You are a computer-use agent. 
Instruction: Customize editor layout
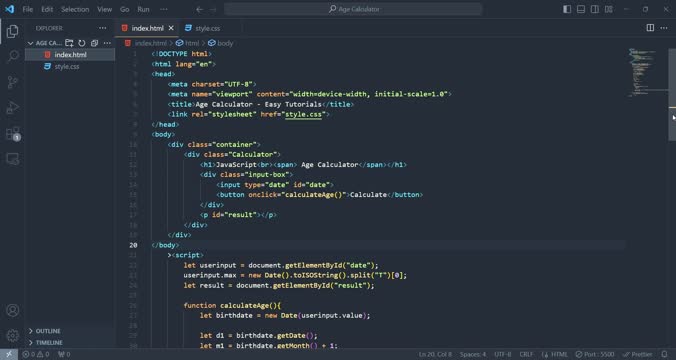pos(609,9)
